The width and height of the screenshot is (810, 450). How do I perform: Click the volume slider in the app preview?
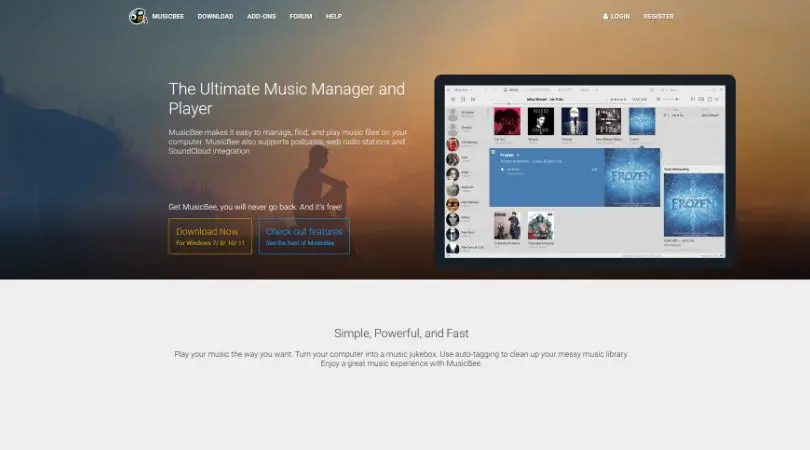671,99
